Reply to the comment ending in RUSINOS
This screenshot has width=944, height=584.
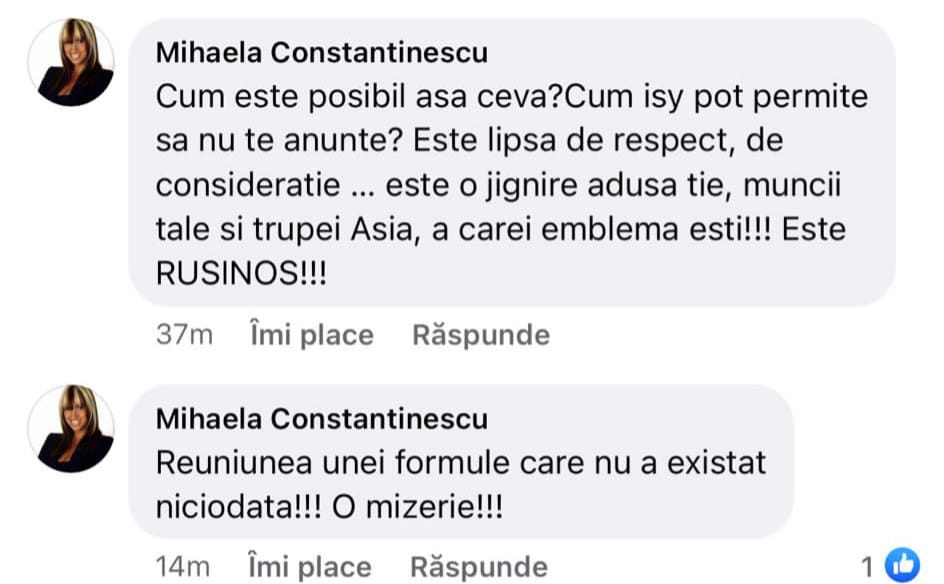481,335
